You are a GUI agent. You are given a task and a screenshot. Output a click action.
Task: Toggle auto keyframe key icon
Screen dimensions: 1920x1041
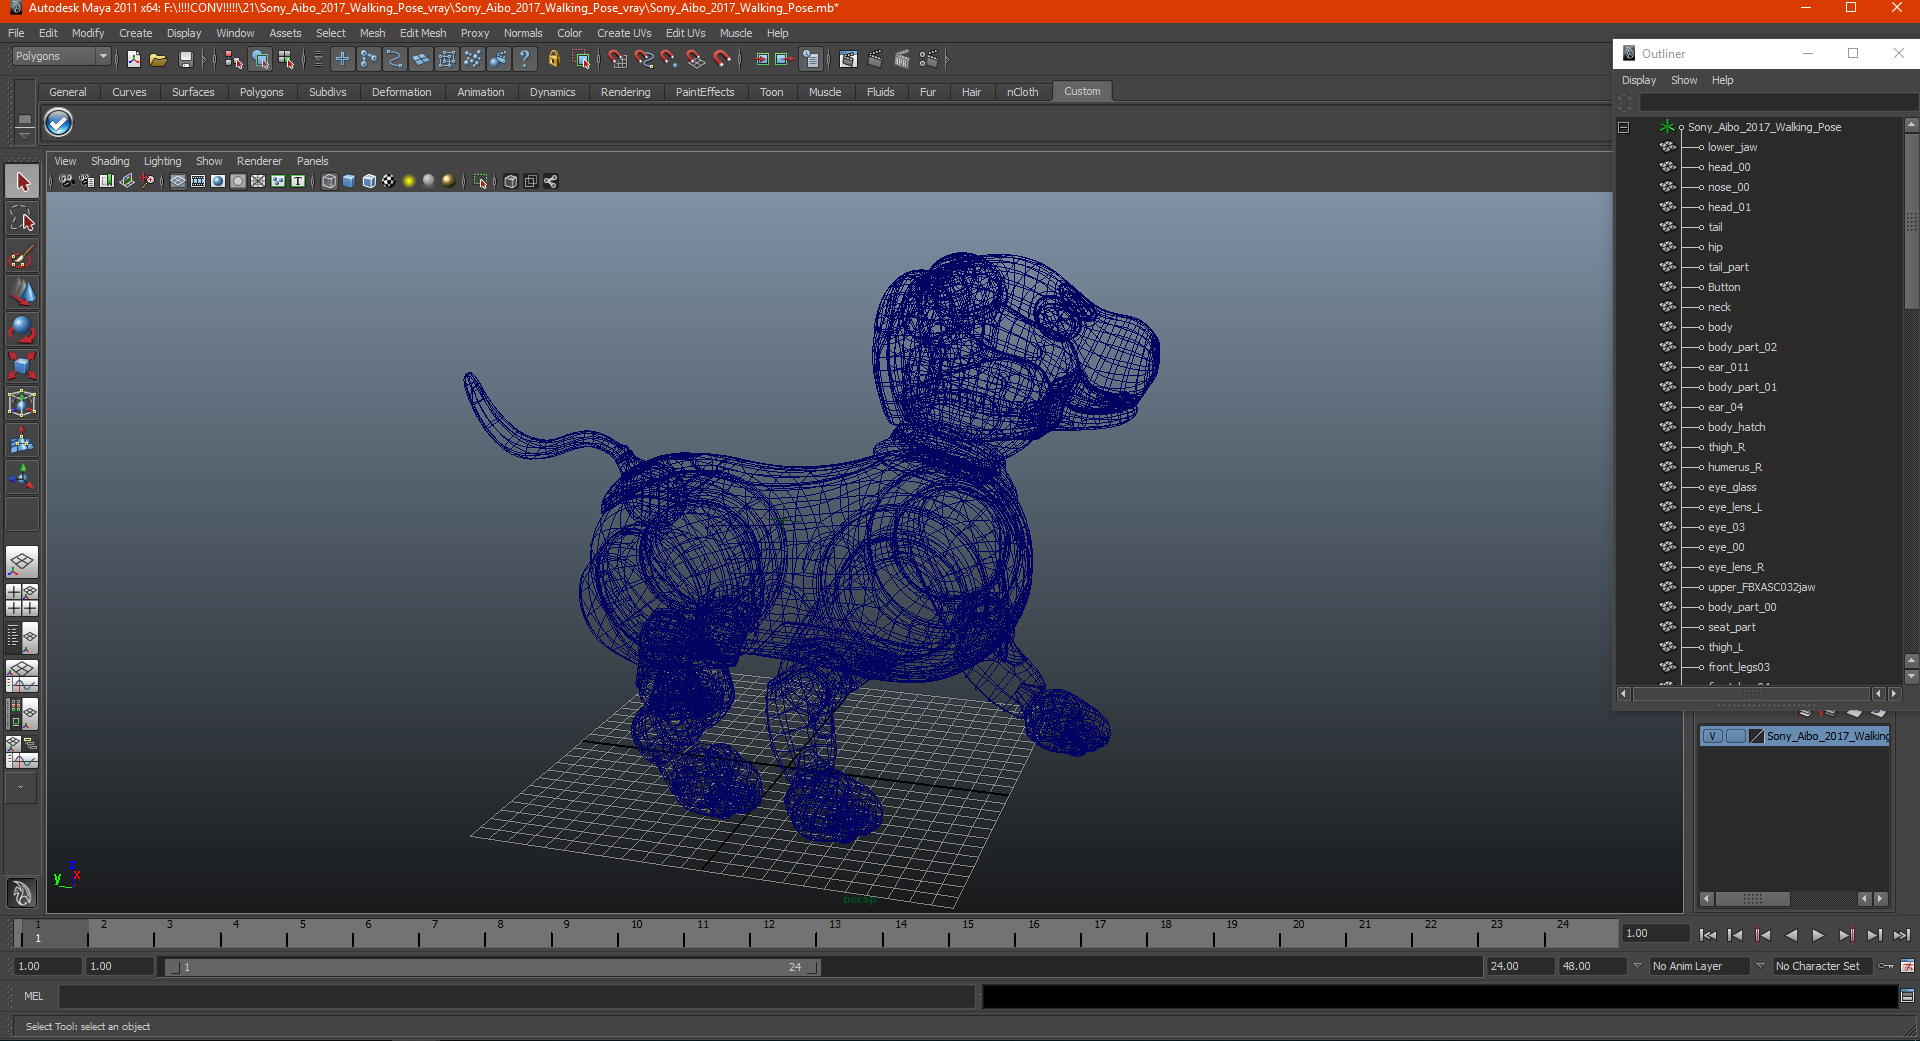click(x=1886, y=966)
